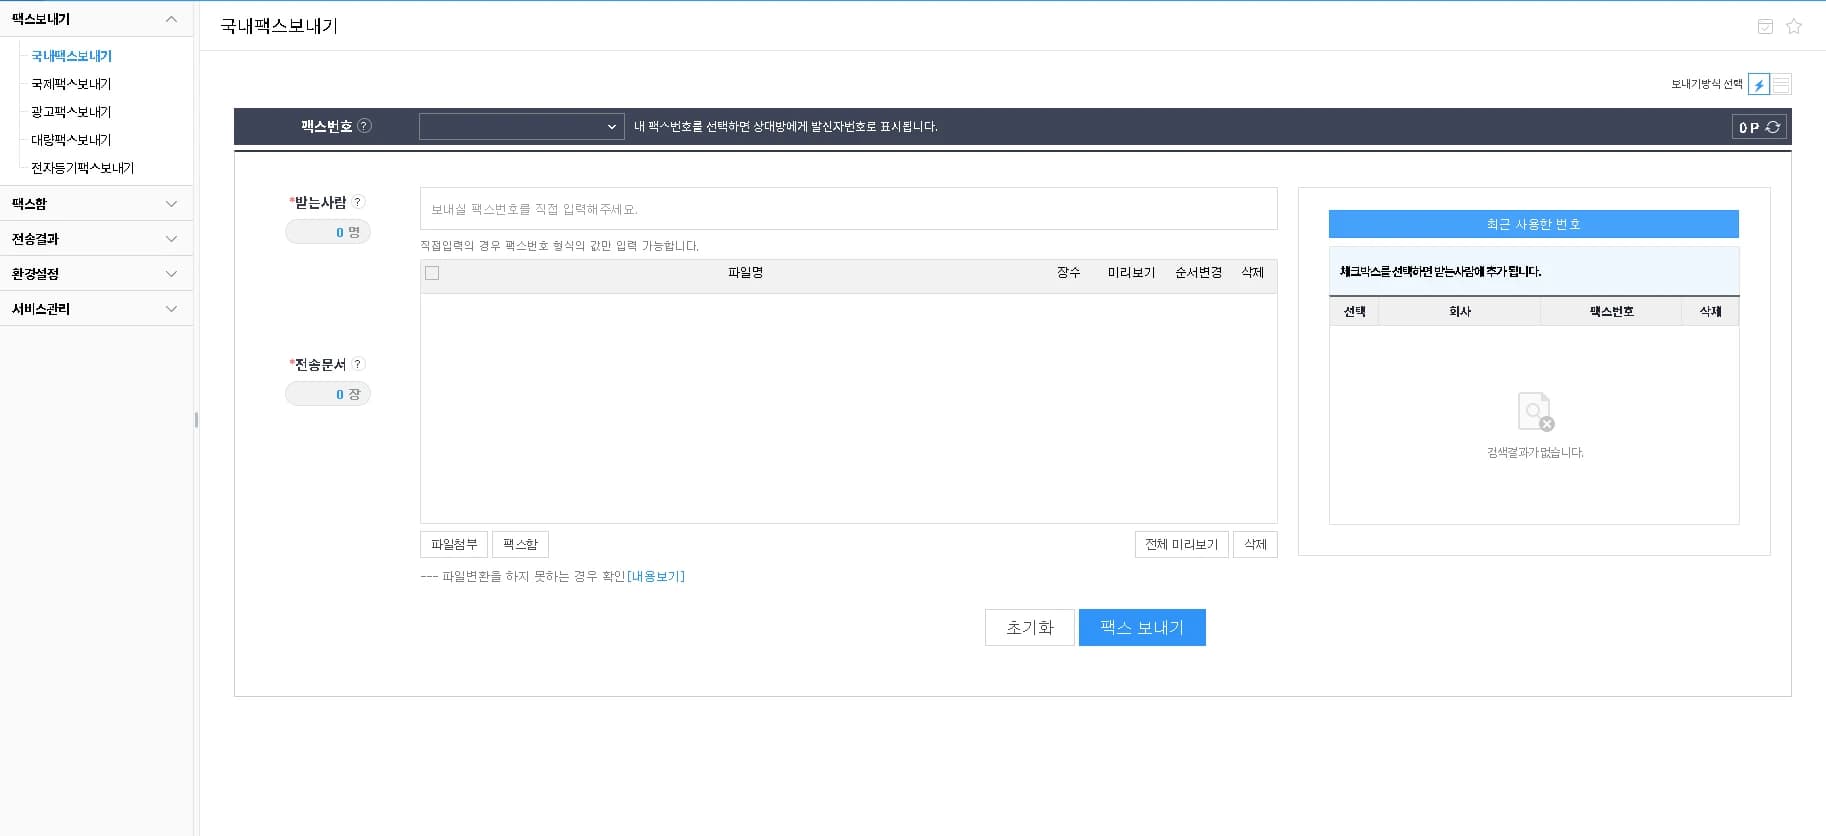1826x836 pixels.
Task: Open the [내용보기] link
Action: pos(656,576)
